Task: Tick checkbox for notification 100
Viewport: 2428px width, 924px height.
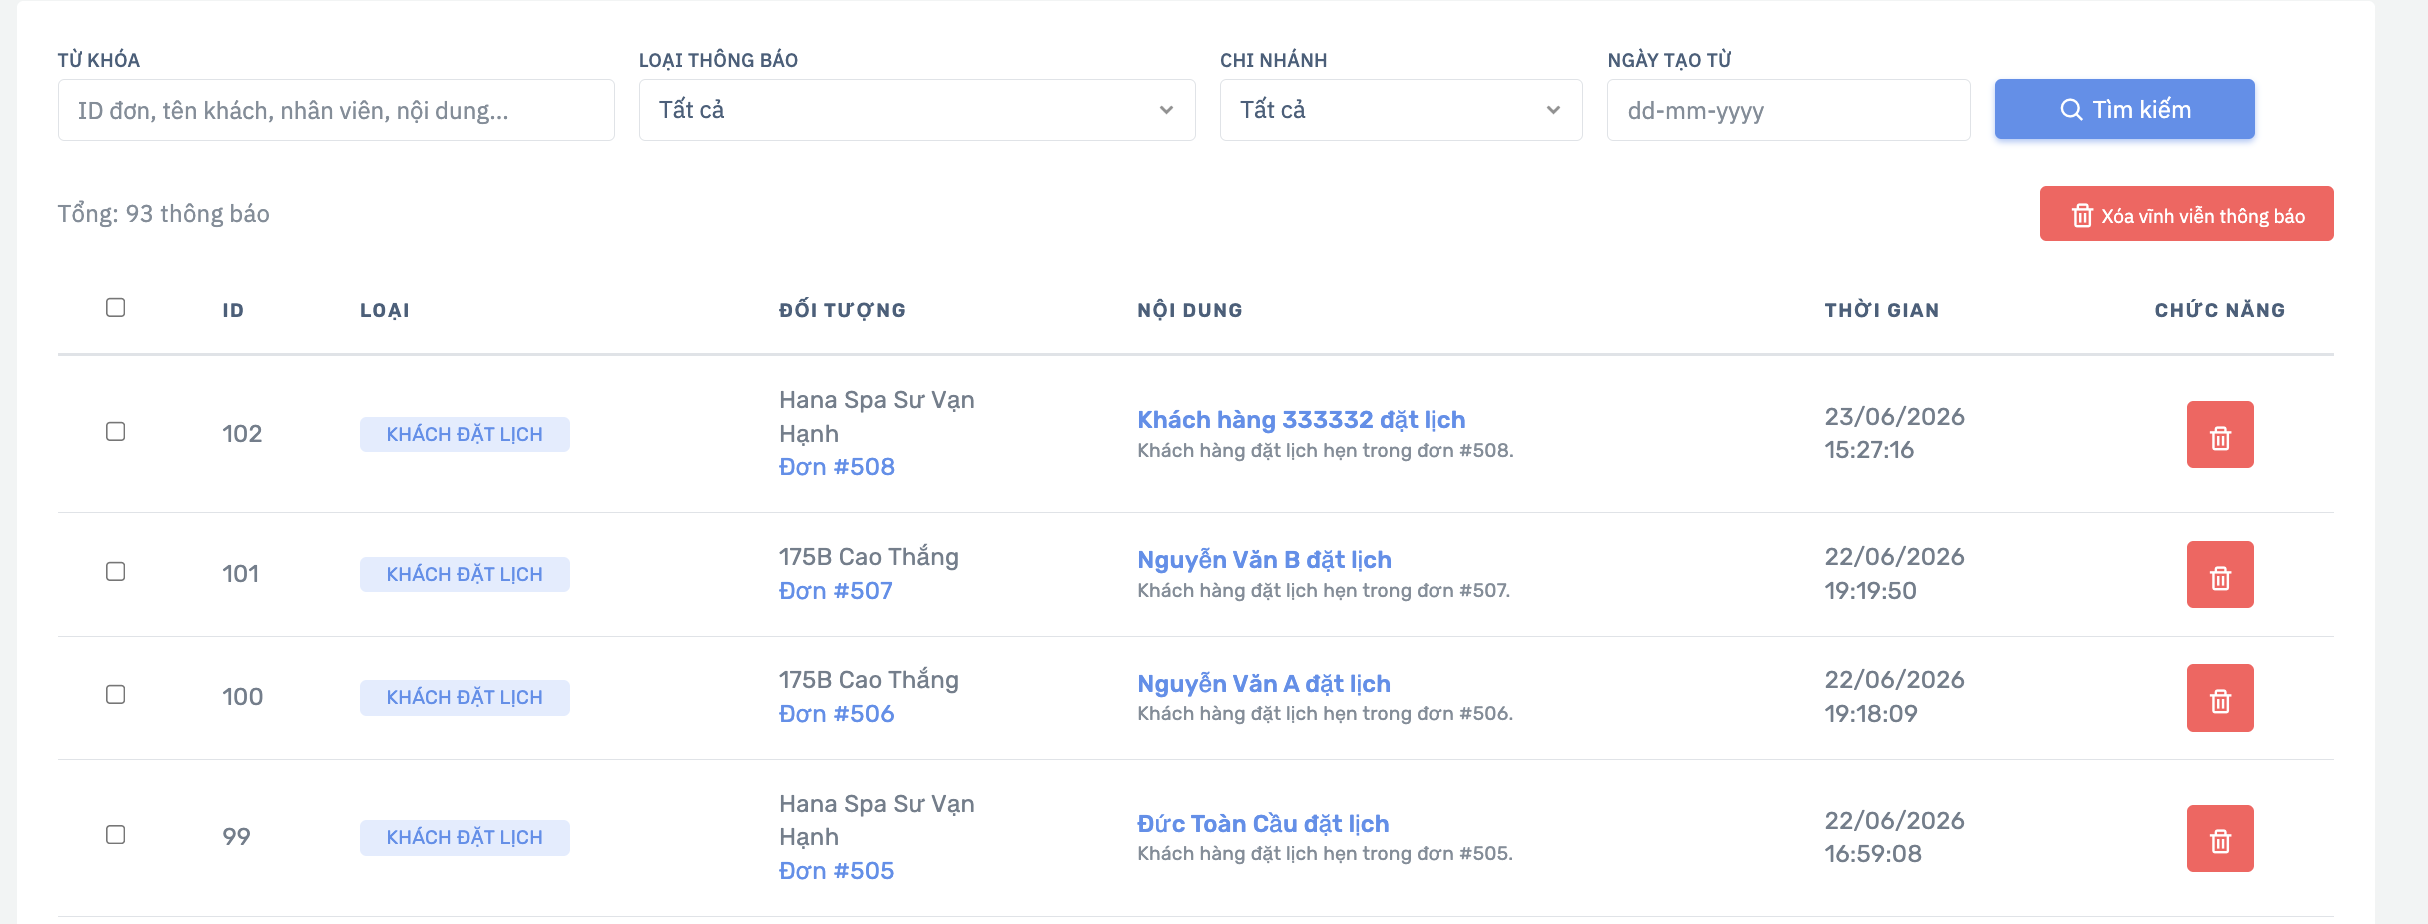Action: coord(116,694)
